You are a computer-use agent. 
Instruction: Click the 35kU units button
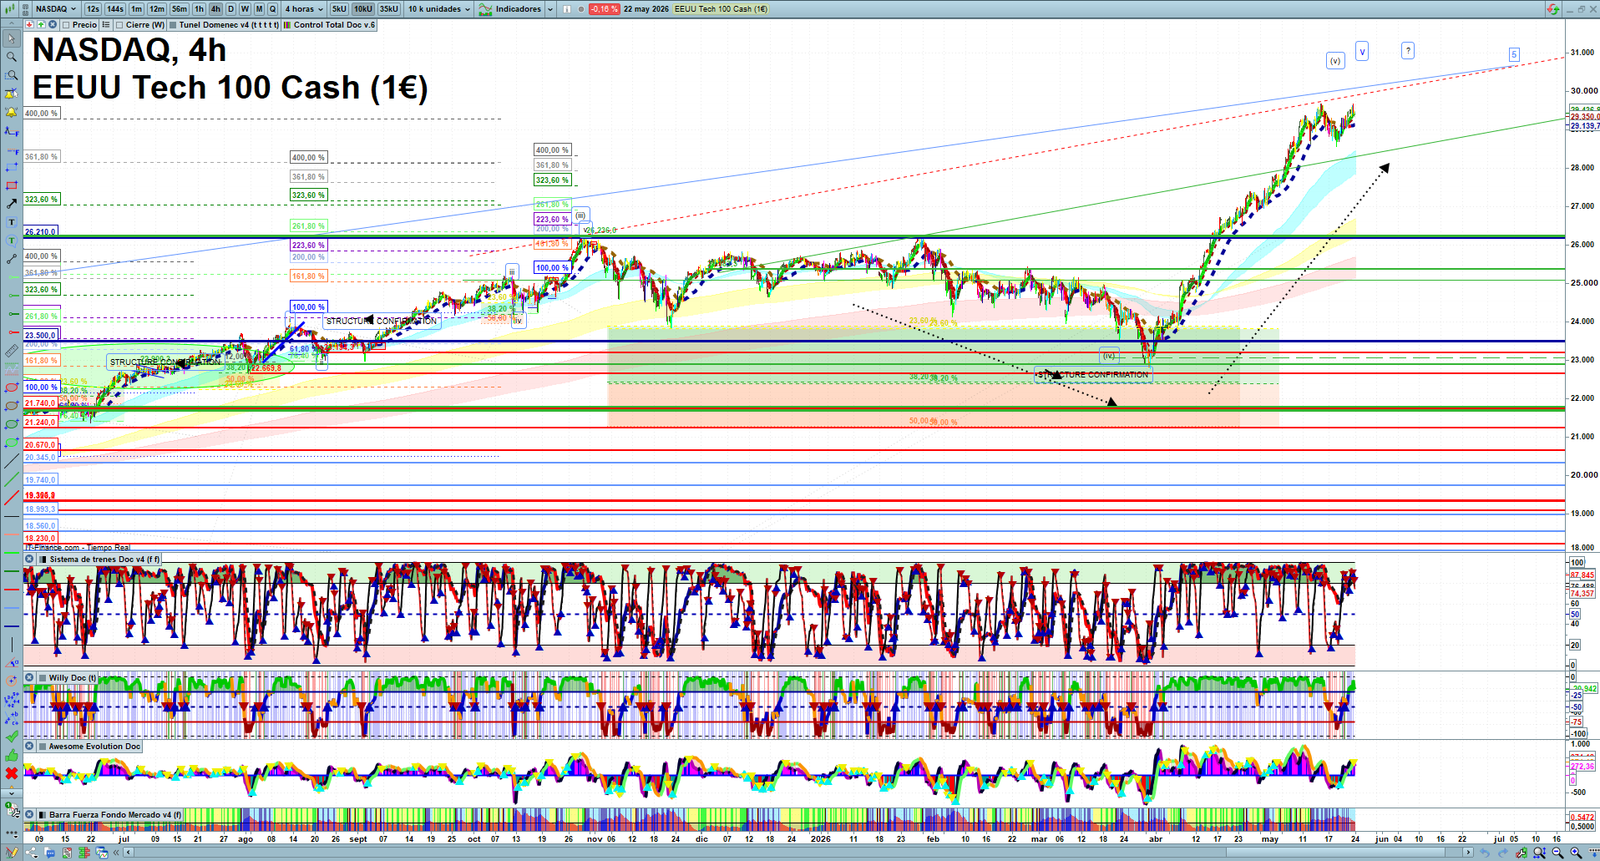(x=389, y=9)
